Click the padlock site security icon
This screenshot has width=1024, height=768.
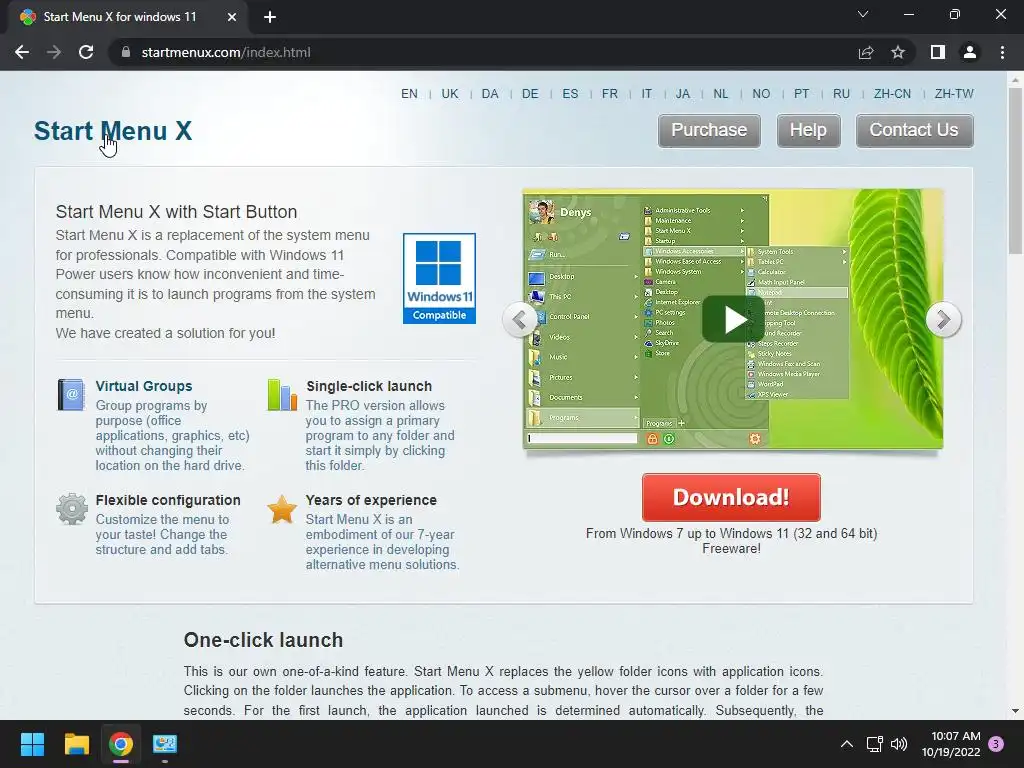click(126, 52)
